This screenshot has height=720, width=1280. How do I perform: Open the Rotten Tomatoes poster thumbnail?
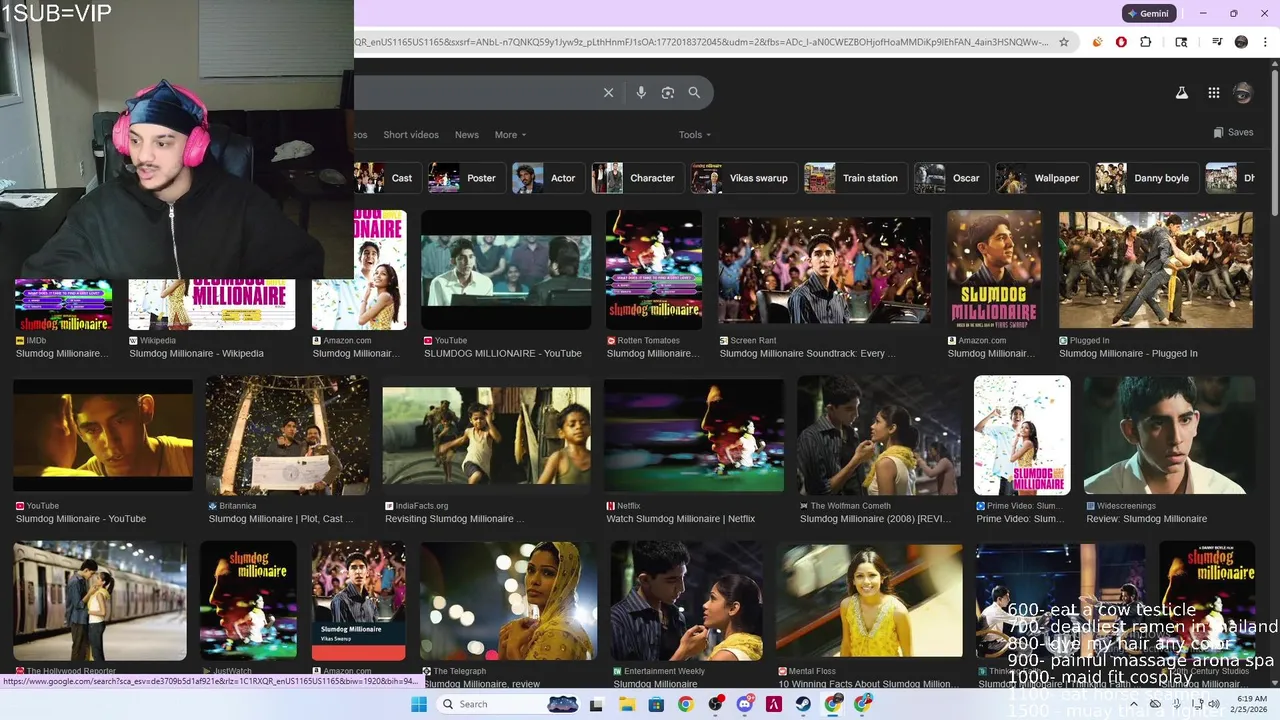tap(654, 270)
